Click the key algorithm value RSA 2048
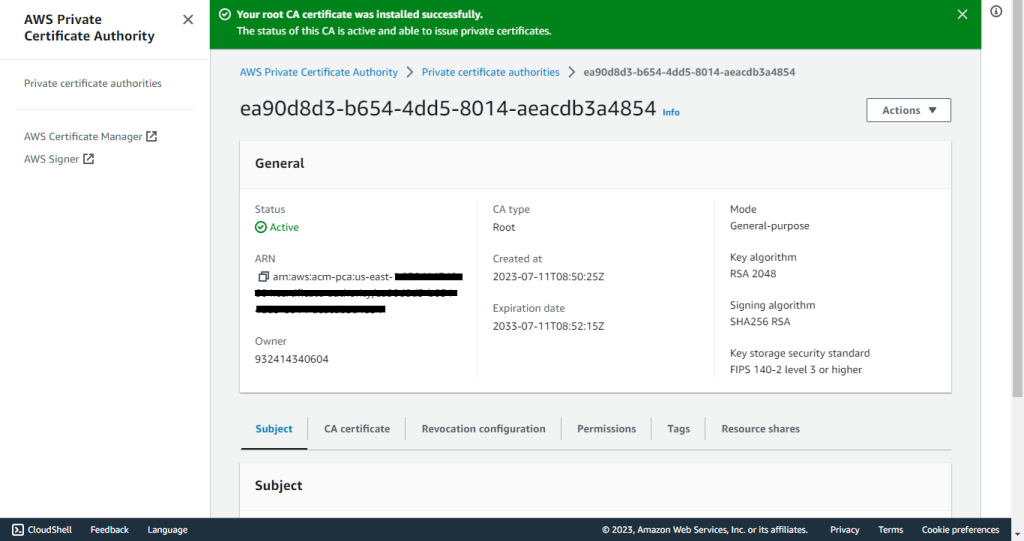Screen dimensions: 1024x541 tap(753, 273)
